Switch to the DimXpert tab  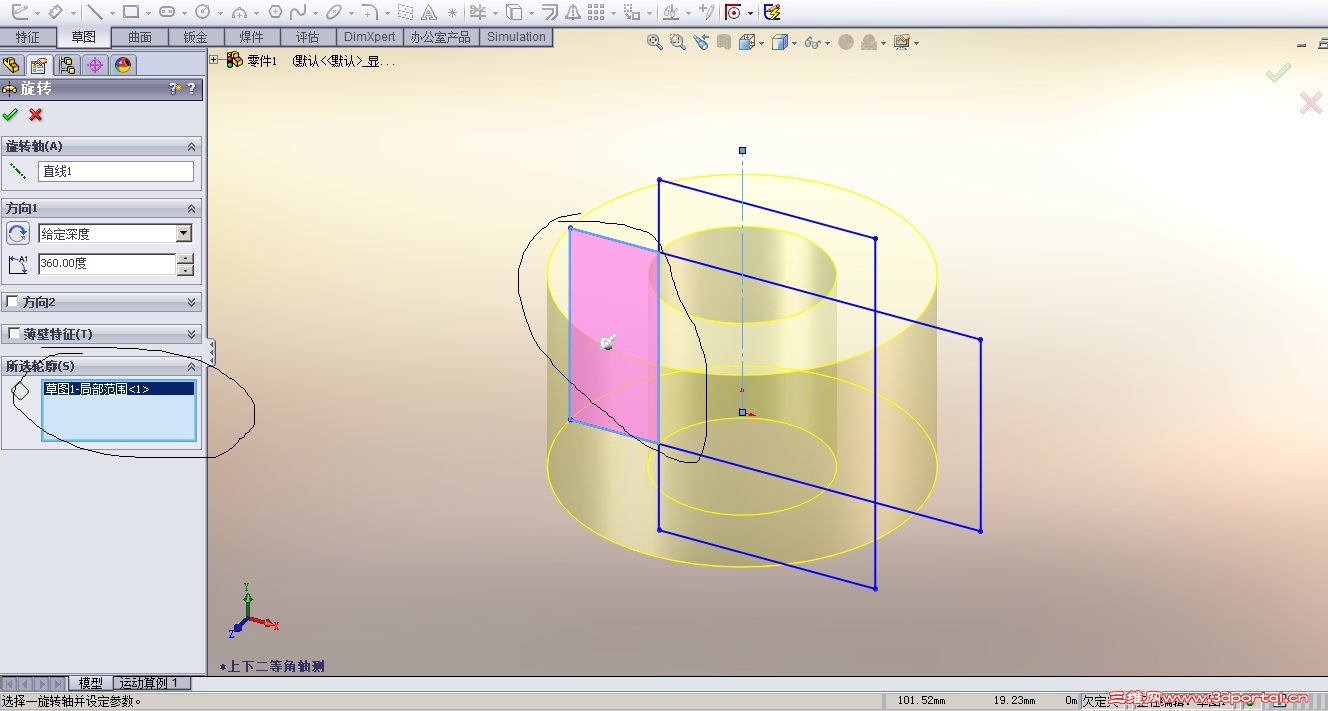(370, 37)
